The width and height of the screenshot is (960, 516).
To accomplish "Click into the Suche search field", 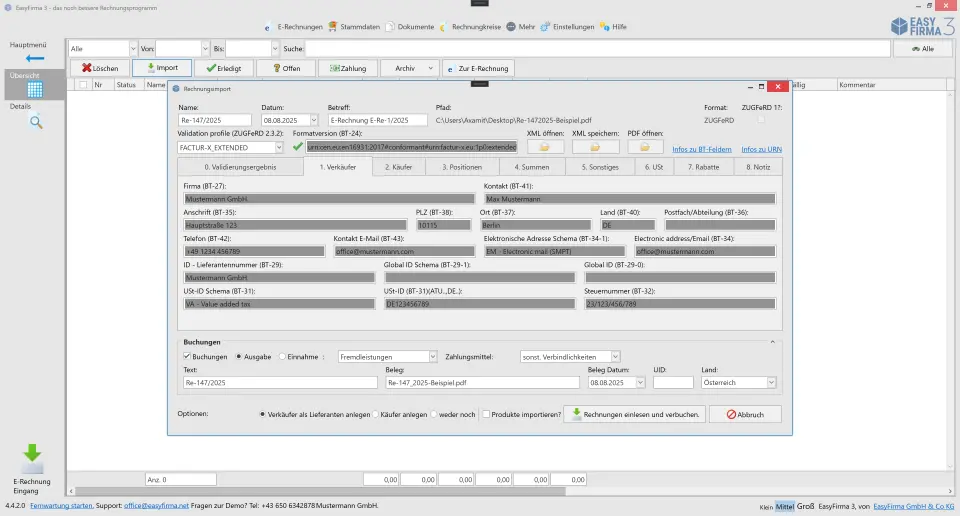I will 598,48.
